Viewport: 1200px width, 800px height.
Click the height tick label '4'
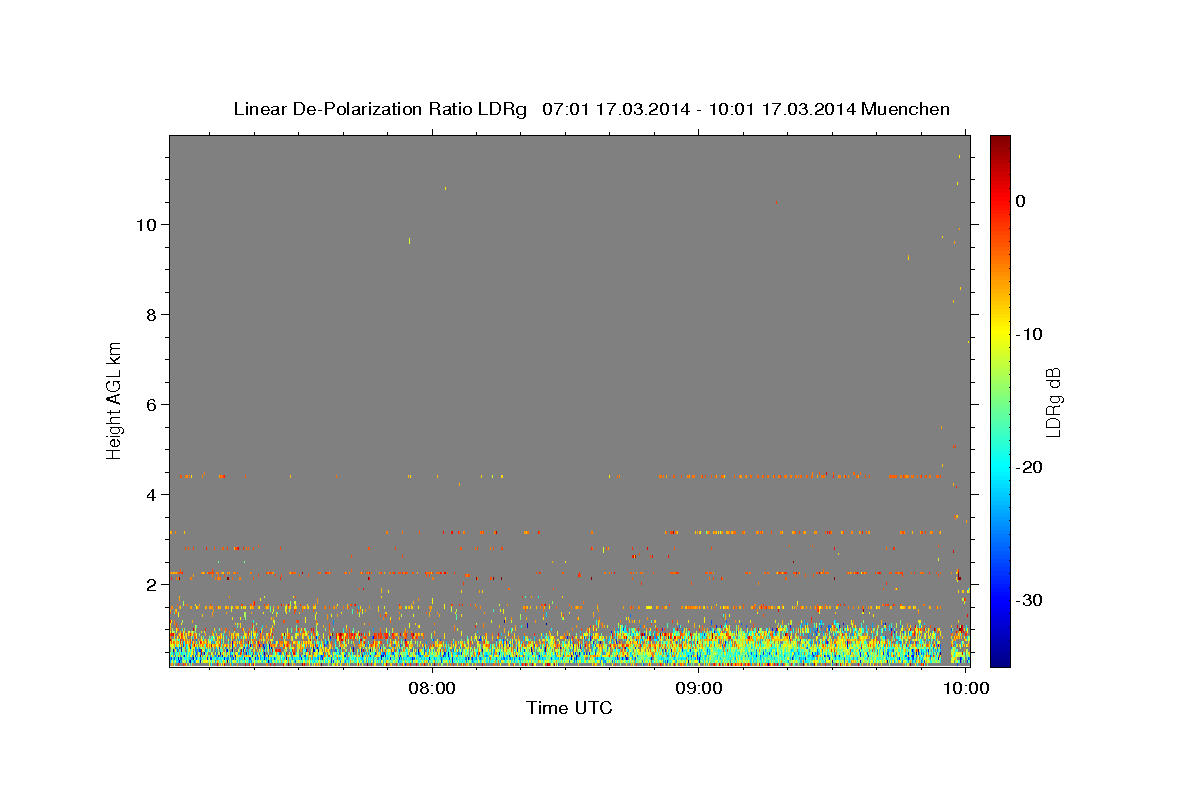point(152,494)
